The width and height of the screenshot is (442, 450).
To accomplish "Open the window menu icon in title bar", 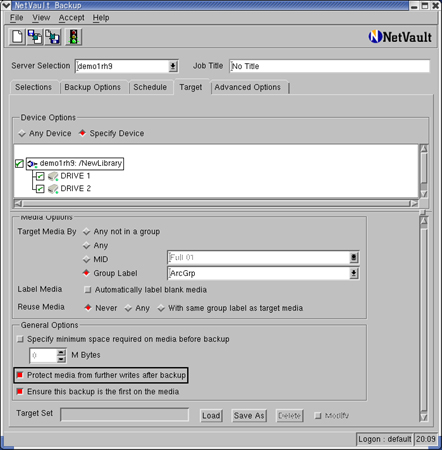I will pos(6,5).
